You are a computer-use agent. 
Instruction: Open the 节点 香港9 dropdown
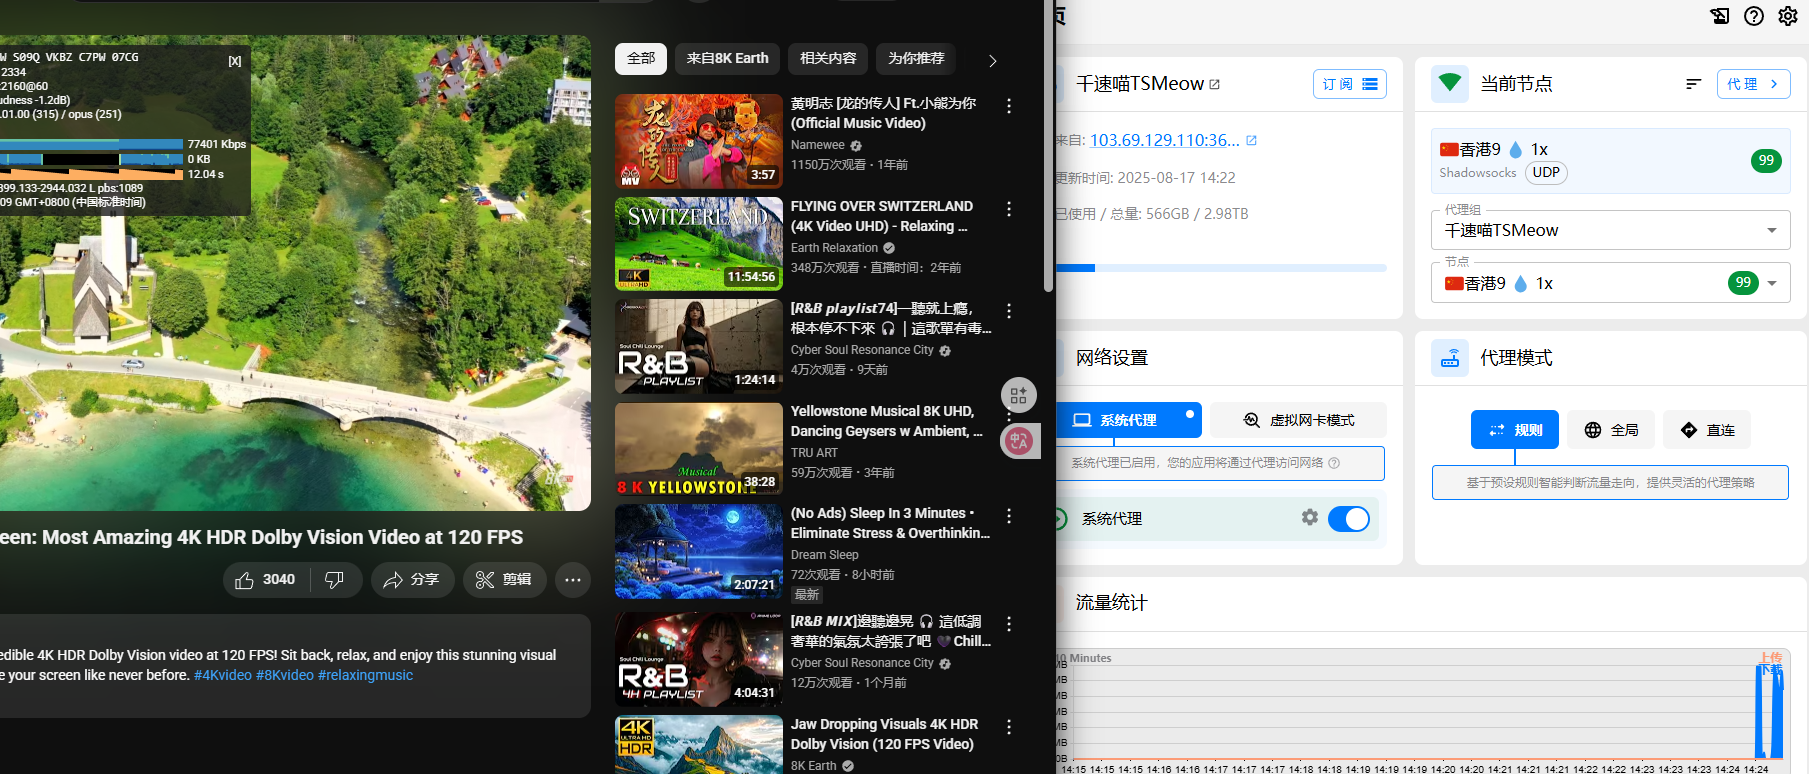pos(1610,283)
